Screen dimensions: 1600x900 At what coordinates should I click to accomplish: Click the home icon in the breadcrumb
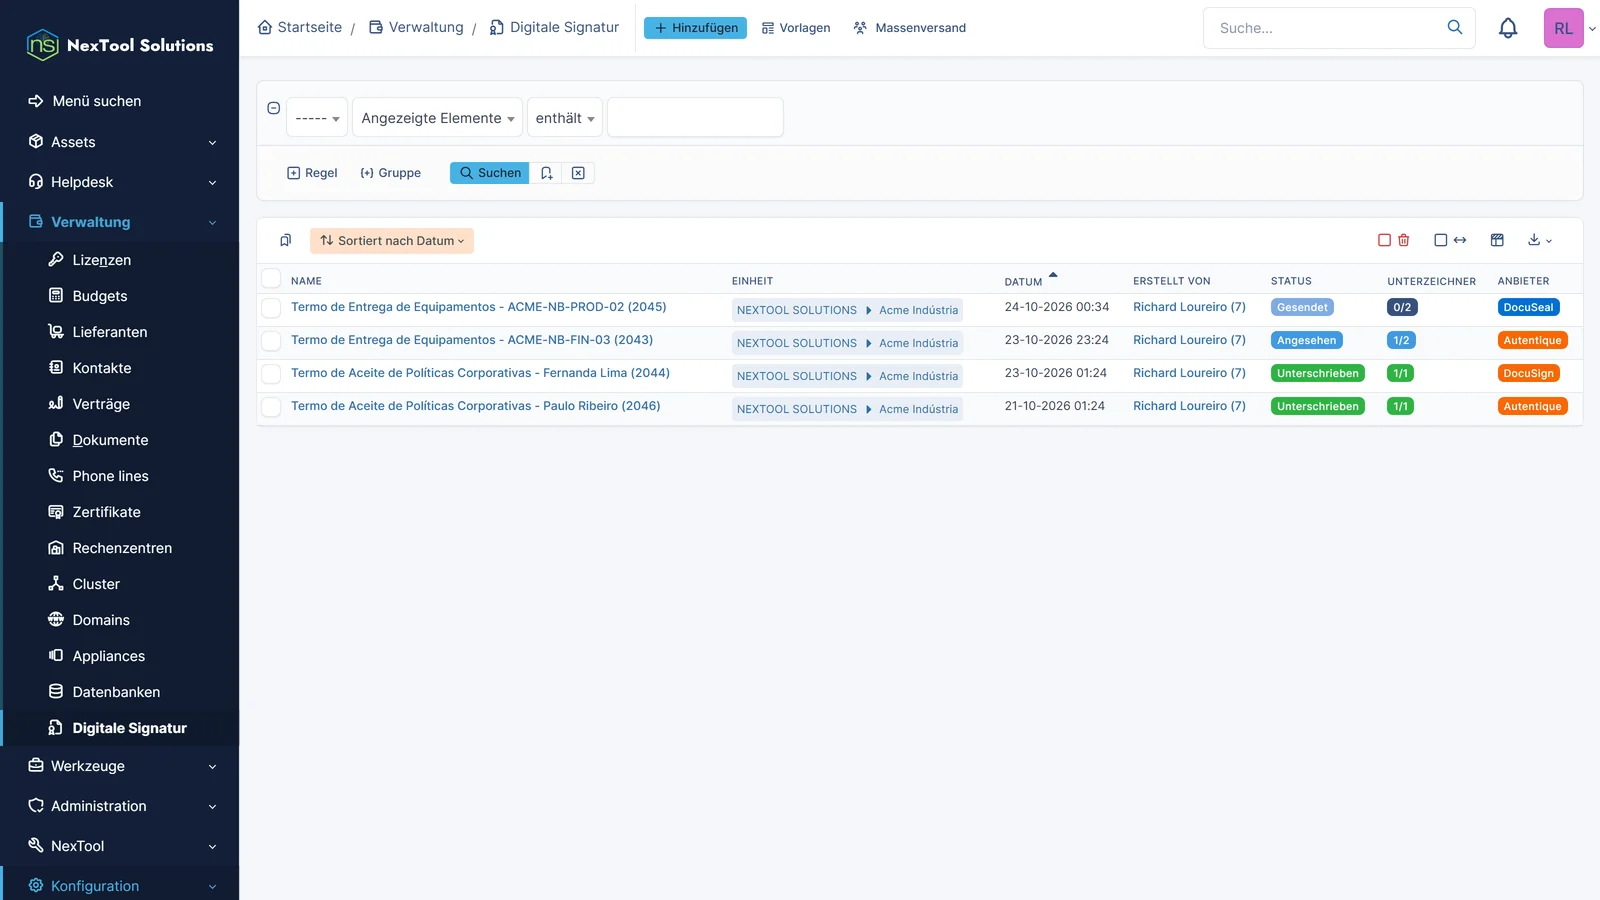(265, 27)
